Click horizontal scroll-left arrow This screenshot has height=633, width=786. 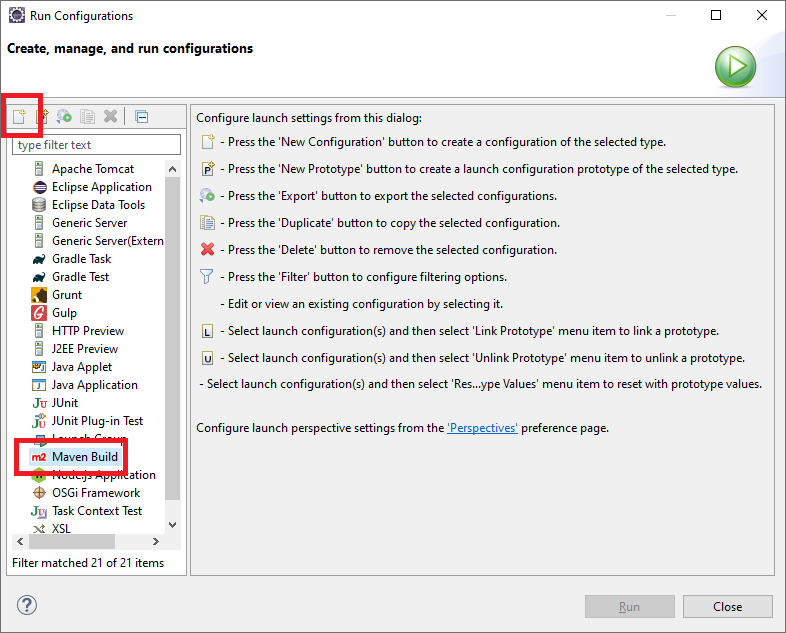[20, 542]
